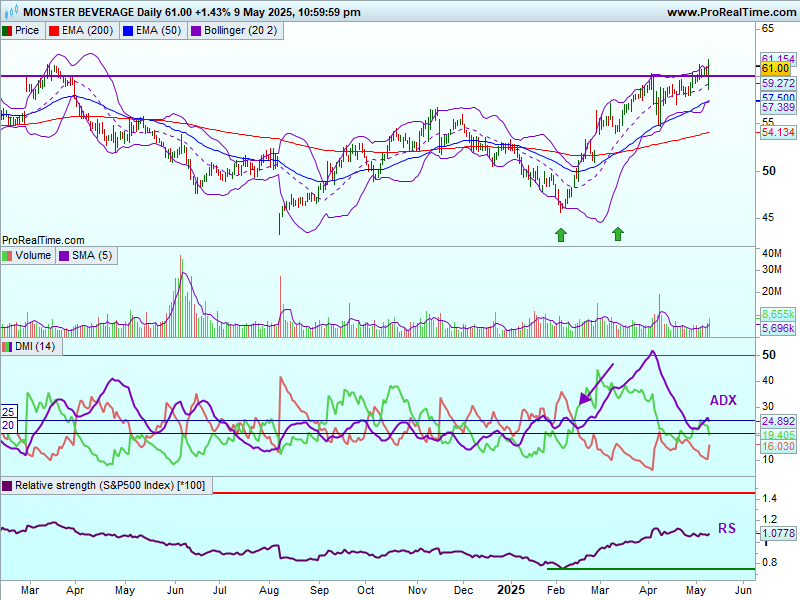
Task: Click the Volume legend icon
Action: coord(7,256)
